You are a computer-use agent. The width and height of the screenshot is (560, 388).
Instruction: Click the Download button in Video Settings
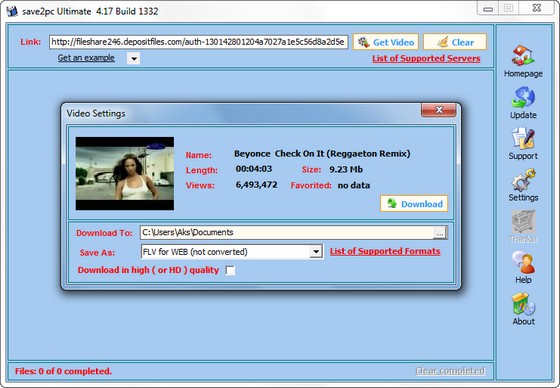pyautogui.click(x=414, y=204)
